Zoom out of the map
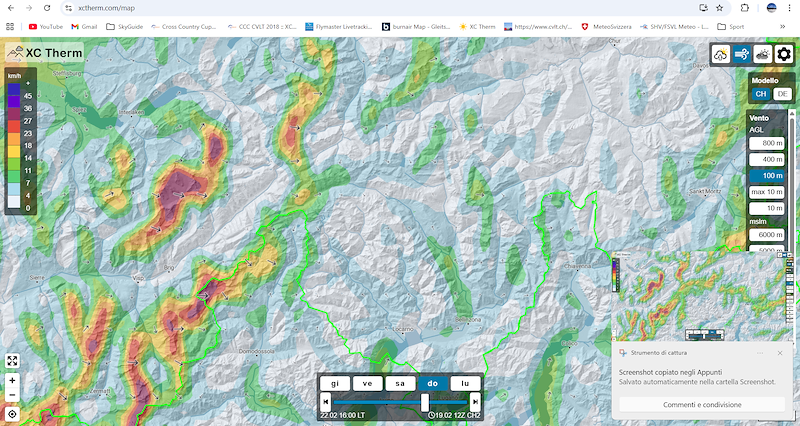The width and height of the screenshot is (800, 426). 12,395
